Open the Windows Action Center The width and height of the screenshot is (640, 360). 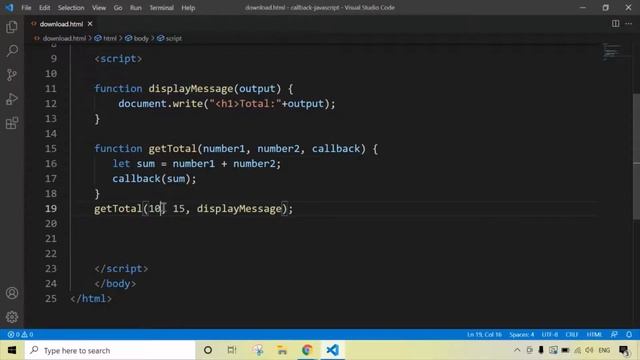click(624, 350)
